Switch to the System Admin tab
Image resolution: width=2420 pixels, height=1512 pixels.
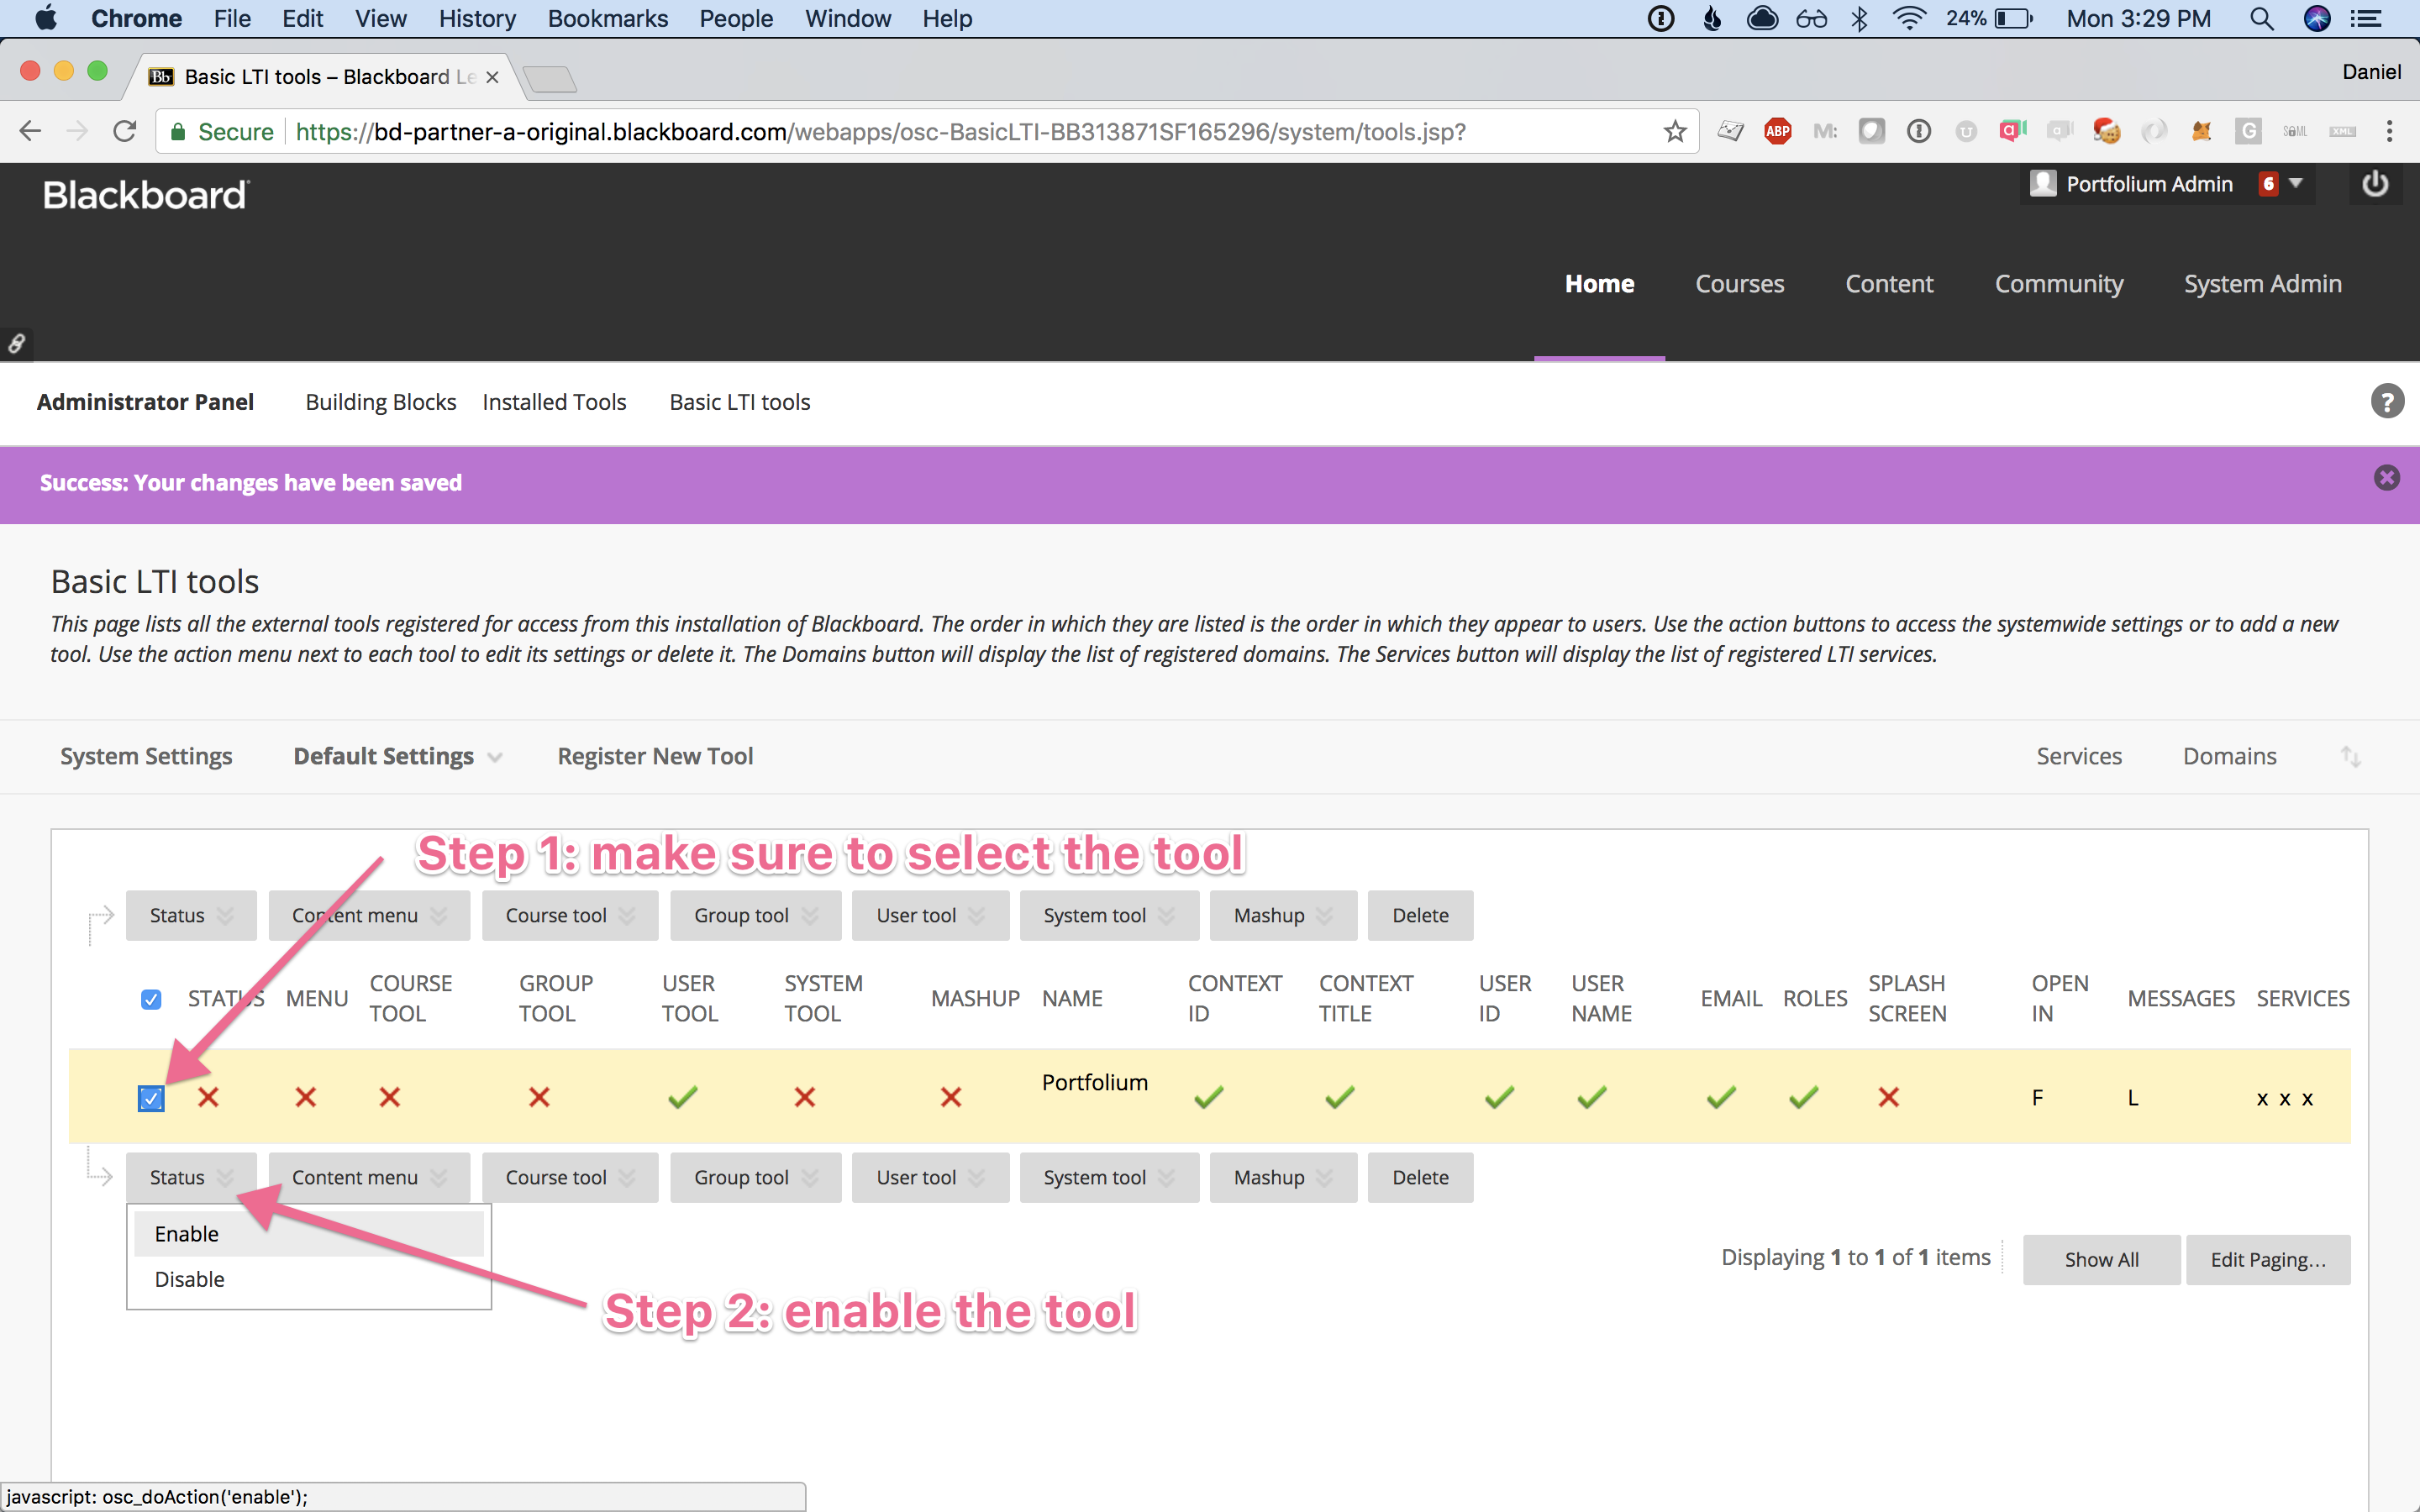pos(2262,284)
